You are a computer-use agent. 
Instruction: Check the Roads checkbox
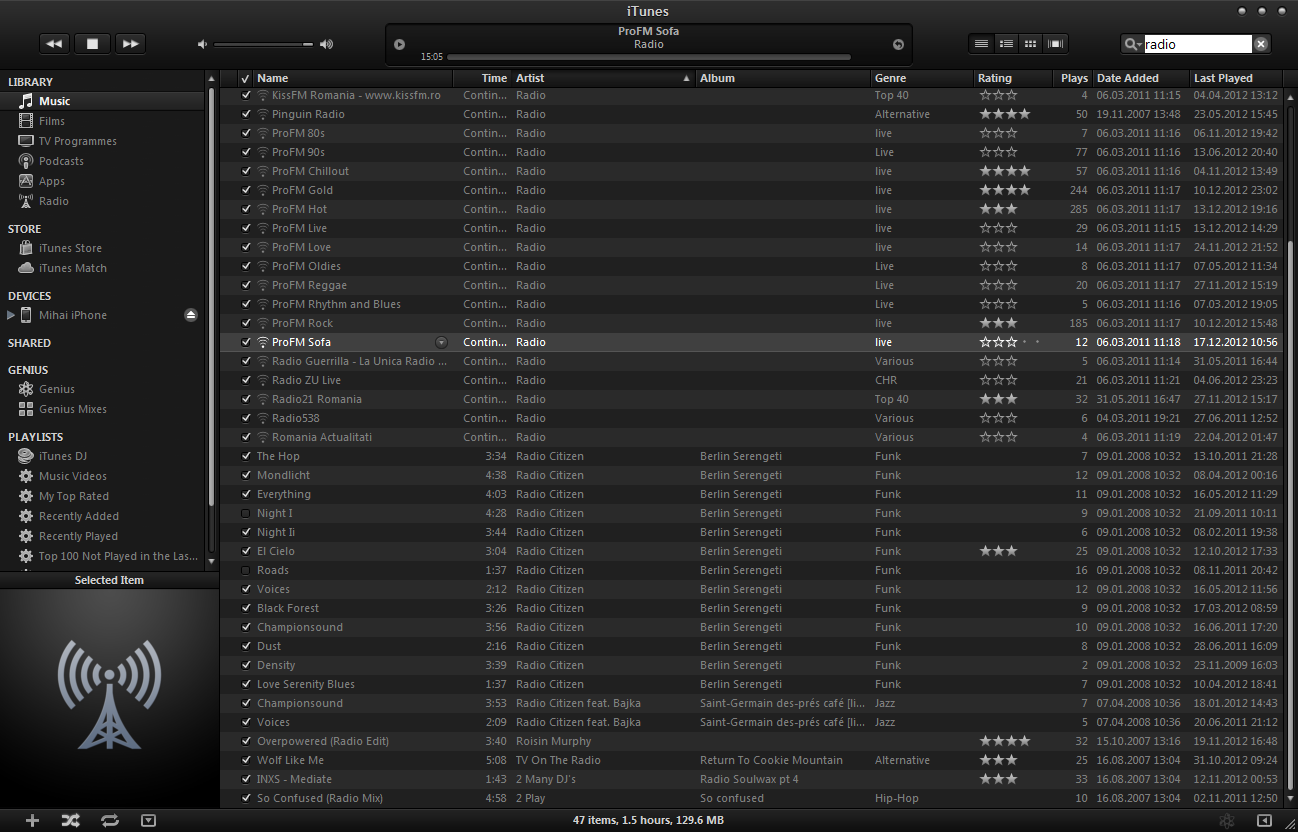(x=246, y=570)
